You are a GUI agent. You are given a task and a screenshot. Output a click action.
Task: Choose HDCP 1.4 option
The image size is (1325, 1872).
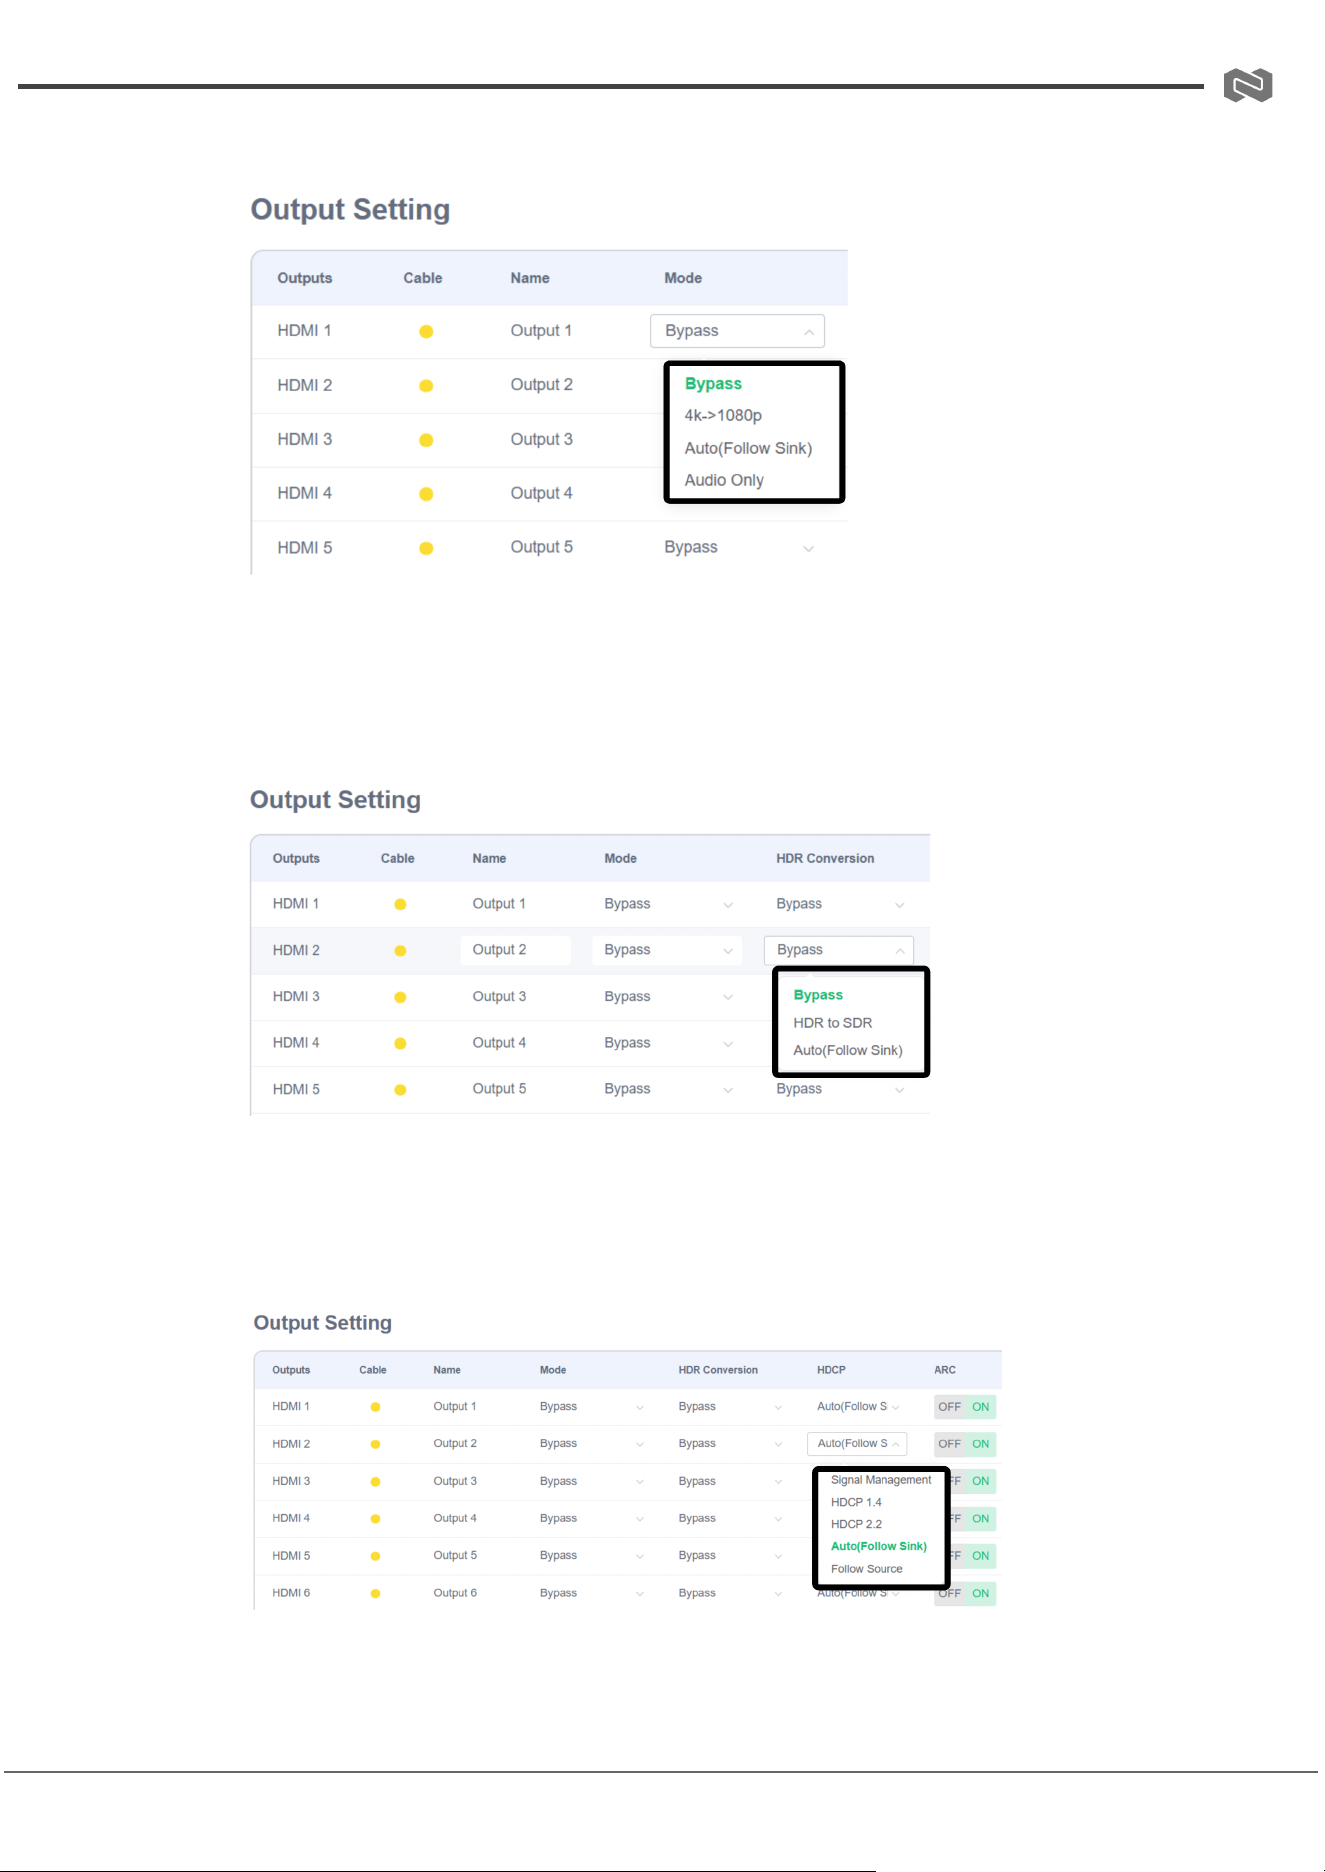pyautogui.click(x=856, y=1503)
